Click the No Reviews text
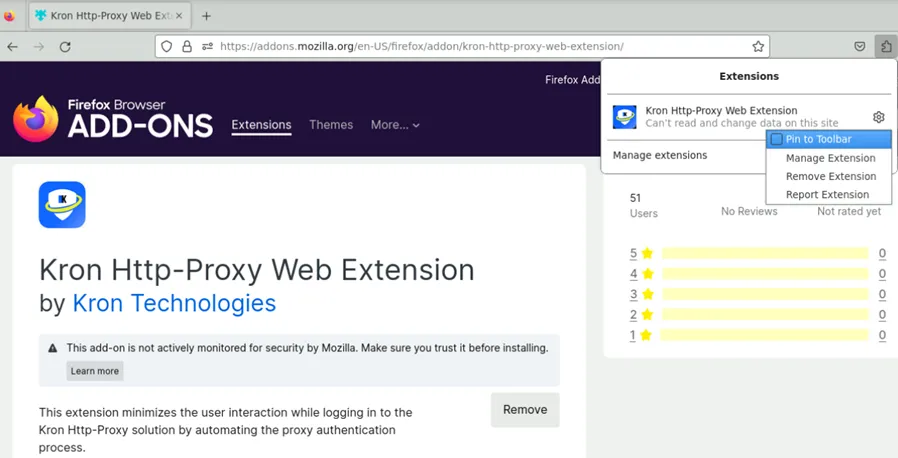The width and height of the screenshot is (898, 458). coord(749,211)
